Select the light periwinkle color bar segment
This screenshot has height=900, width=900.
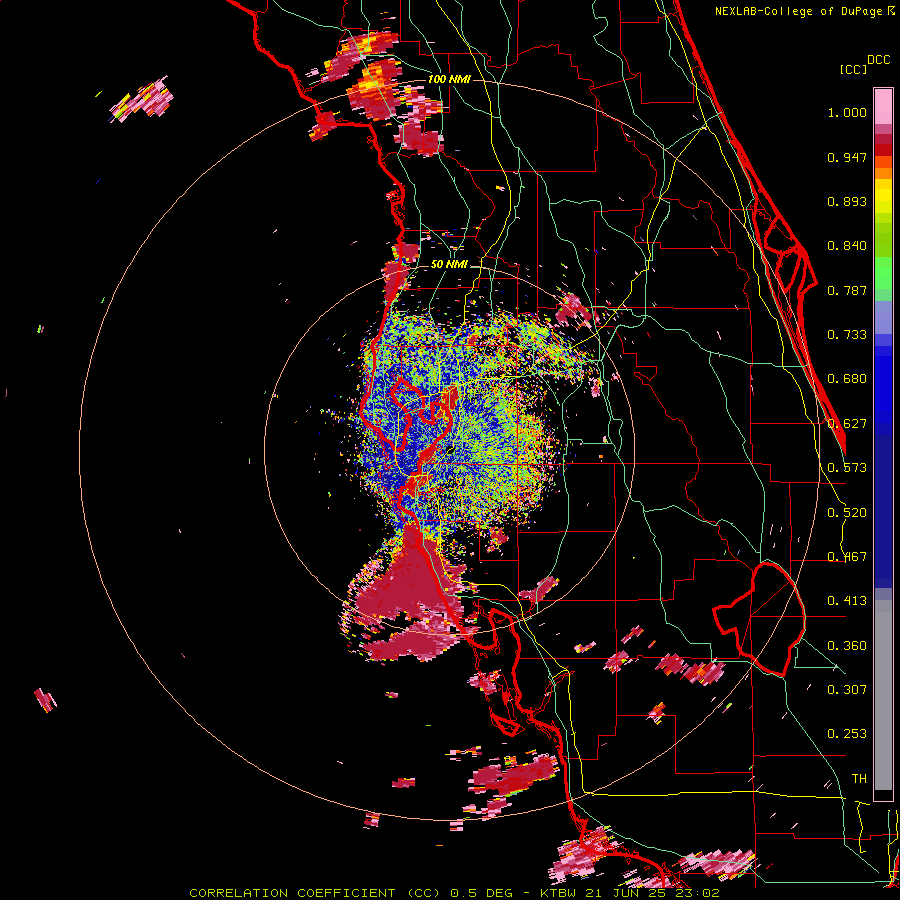pyautogui.click(x=883, y=317)
